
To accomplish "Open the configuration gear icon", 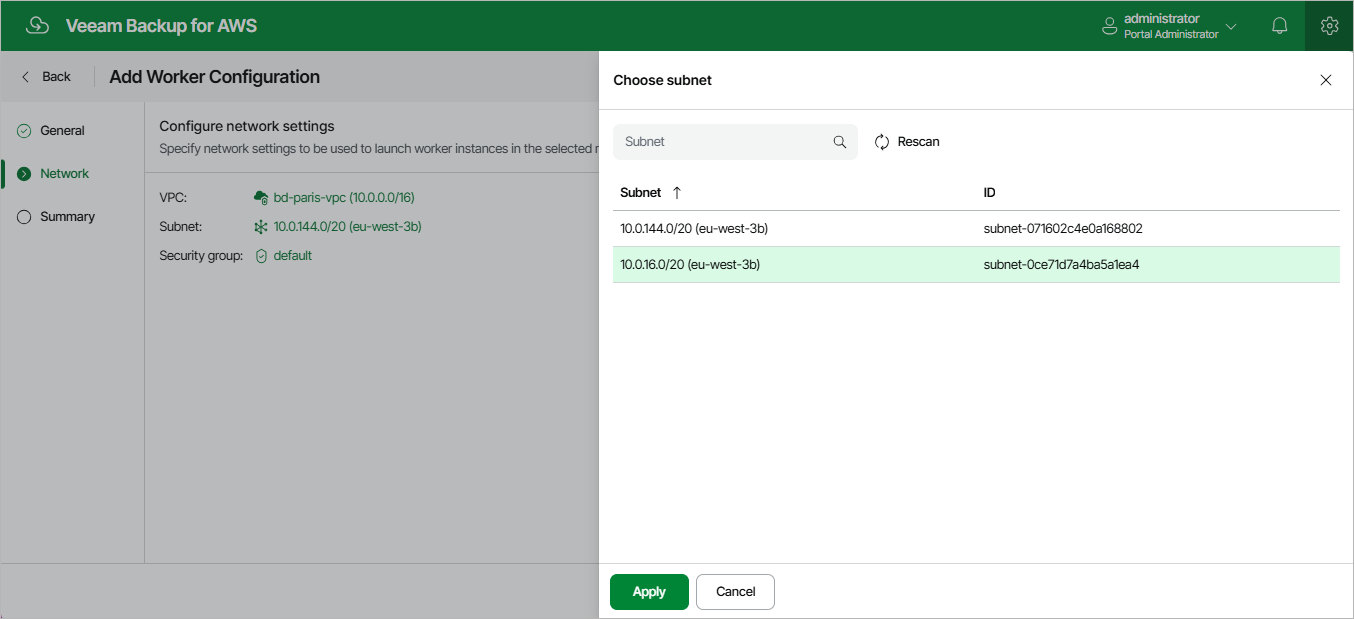I will pos(1329,26).
